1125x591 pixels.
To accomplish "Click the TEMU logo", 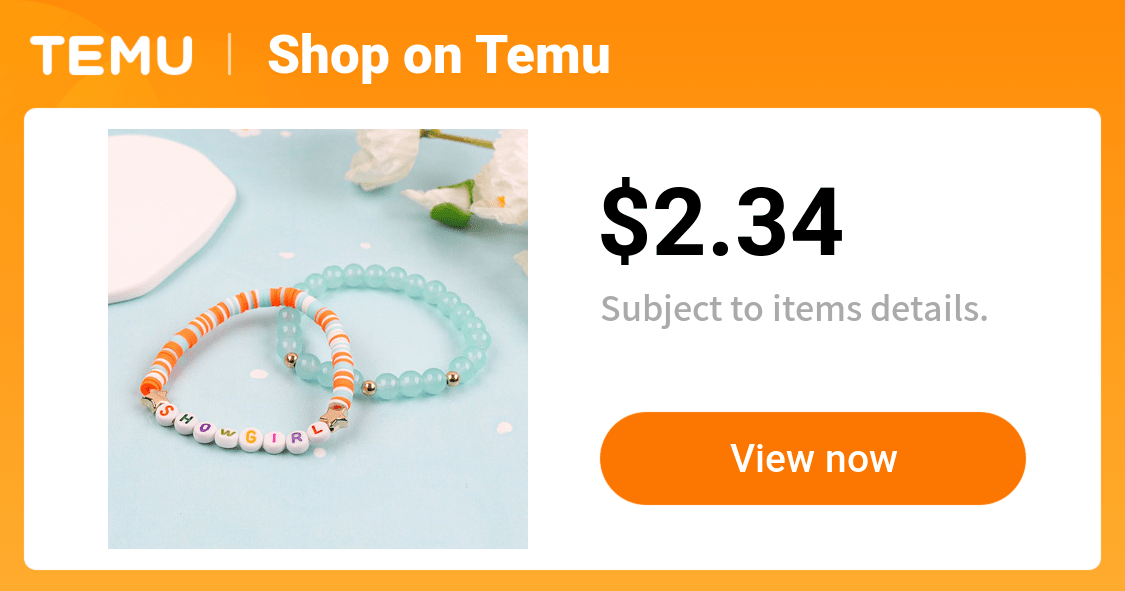I will point(111,55).
